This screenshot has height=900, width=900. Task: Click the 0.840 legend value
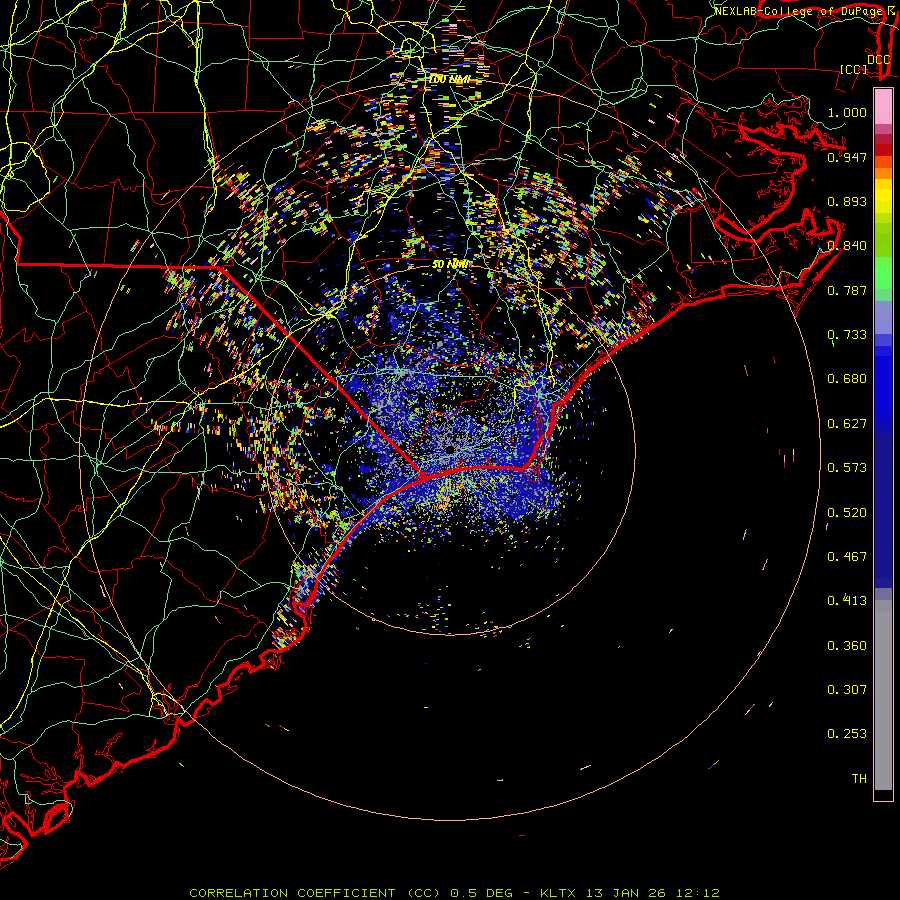pyautogui.click(x=847, y=246)
